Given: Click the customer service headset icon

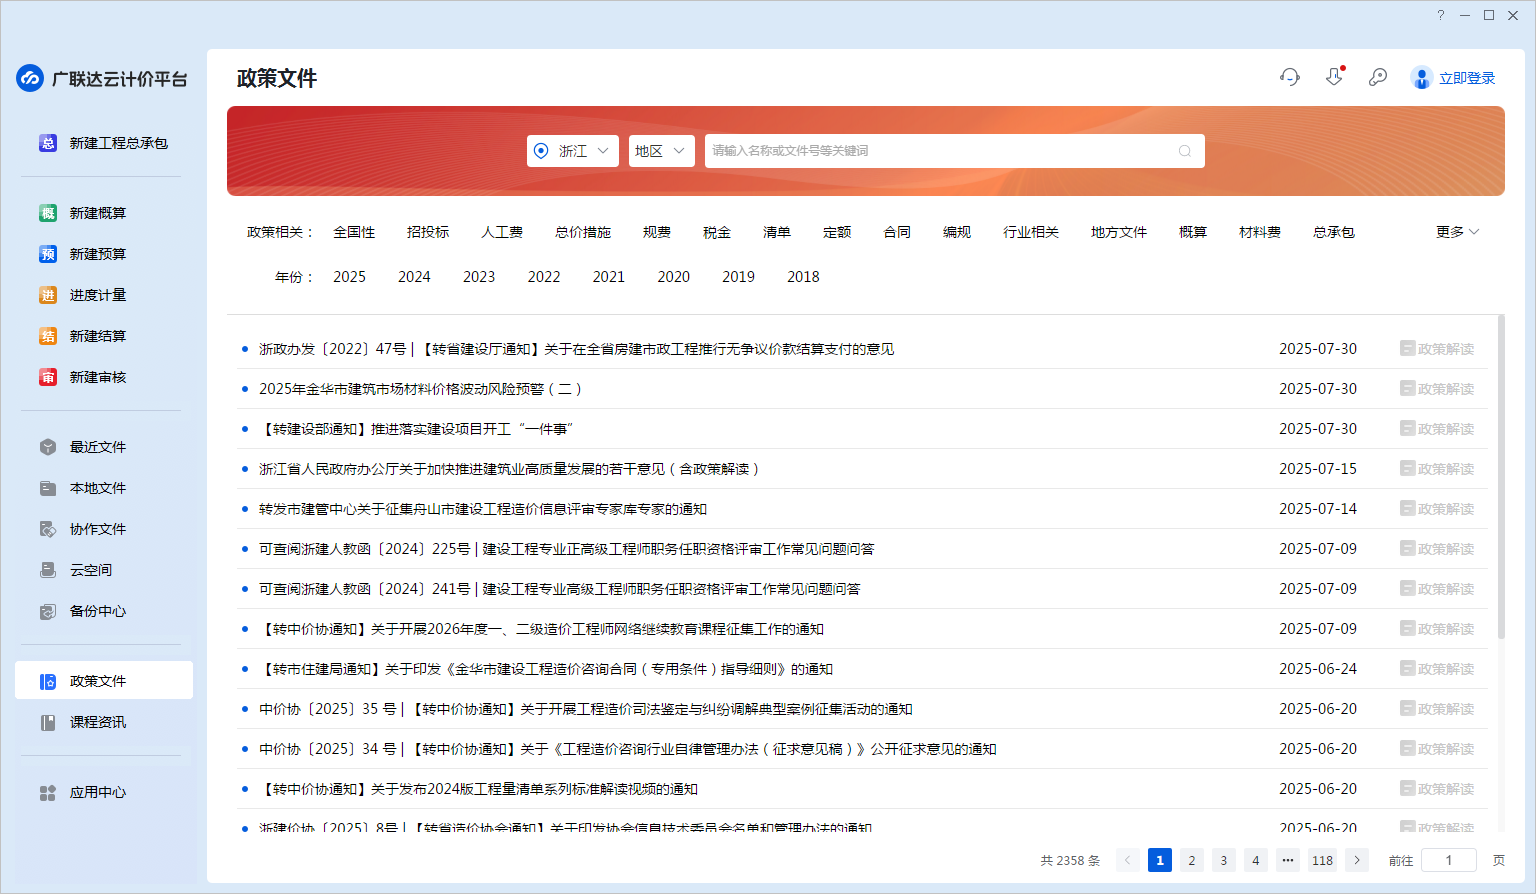Looking at the screenshot, I should [1290, 77].
